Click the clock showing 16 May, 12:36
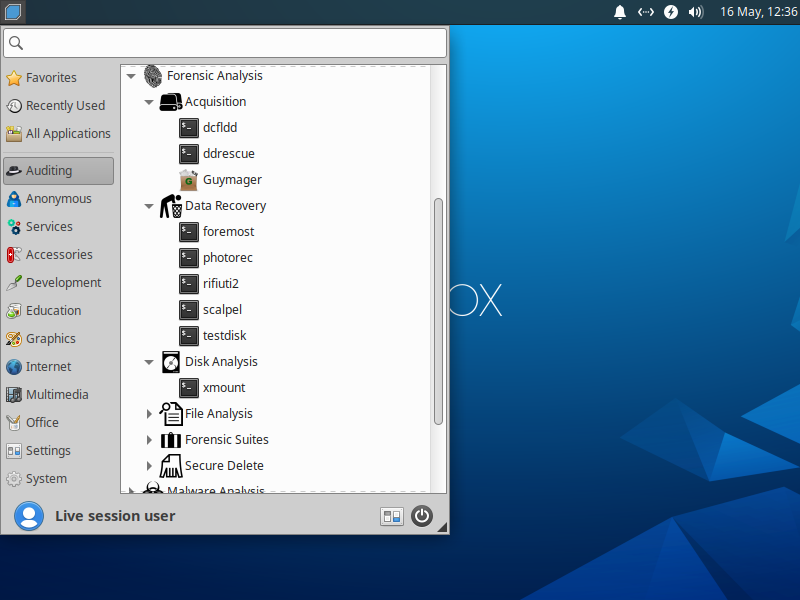Image resolution: width=800 pixels, height=600 pixels. coord(758,12)
